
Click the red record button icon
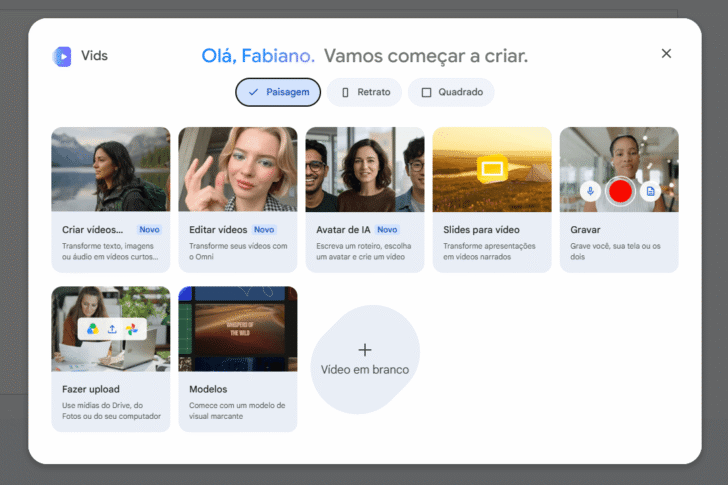620,191
